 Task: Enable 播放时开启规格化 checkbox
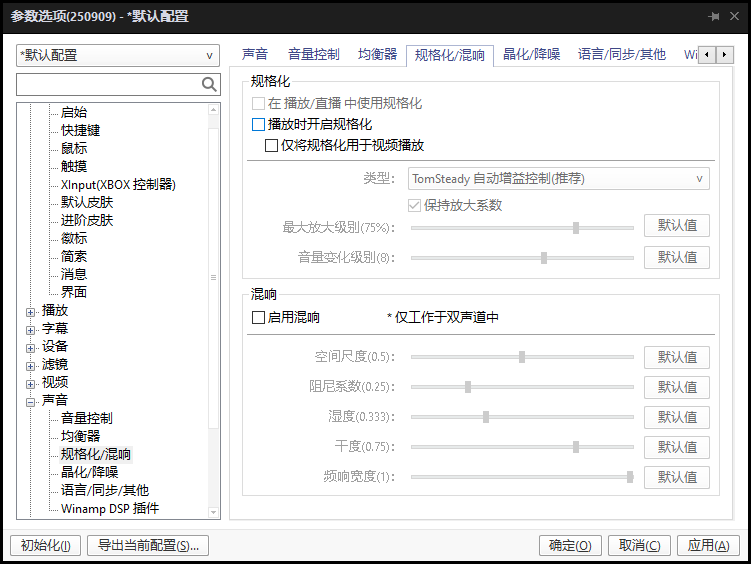[x=259, y=125]
